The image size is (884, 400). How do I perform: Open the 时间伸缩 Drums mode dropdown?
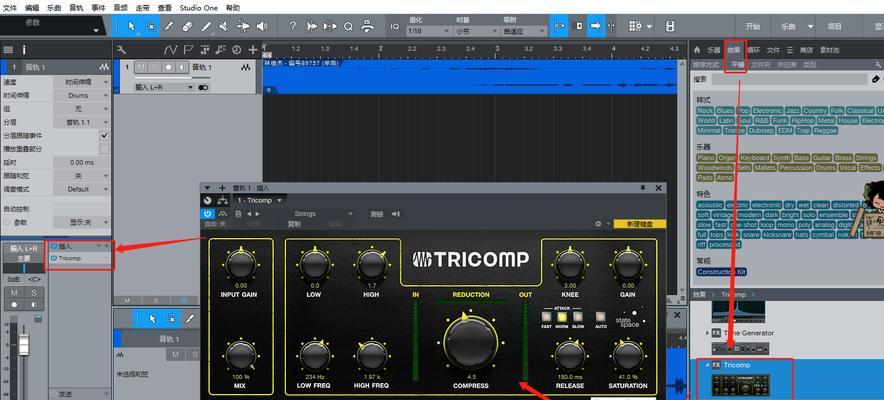pos(82,95)
